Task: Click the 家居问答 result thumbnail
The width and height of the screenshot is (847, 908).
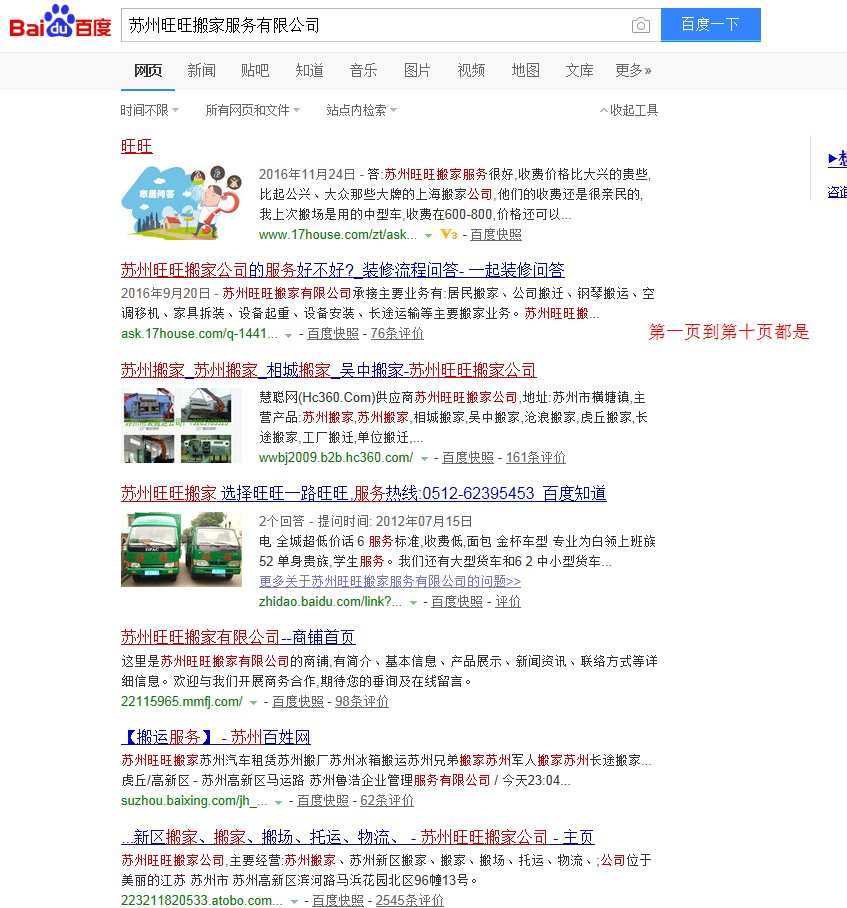Action: (181, 202)
